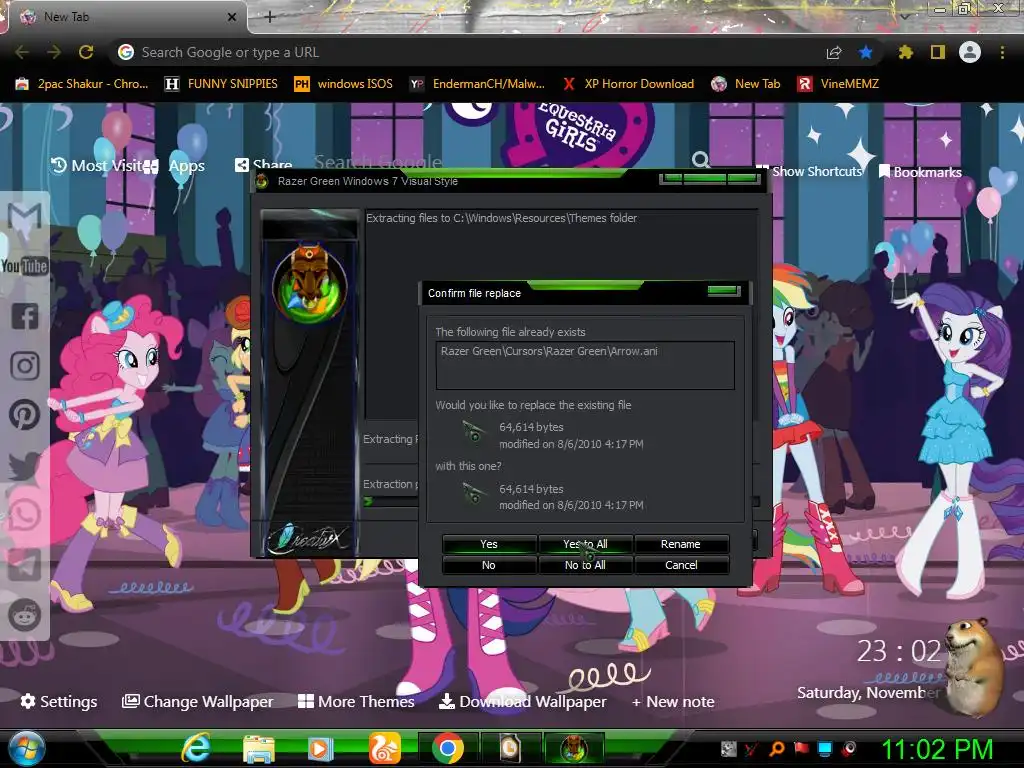Launch Internet Explorer from taskbar
1024x768 pixels.
coord(195,748)
